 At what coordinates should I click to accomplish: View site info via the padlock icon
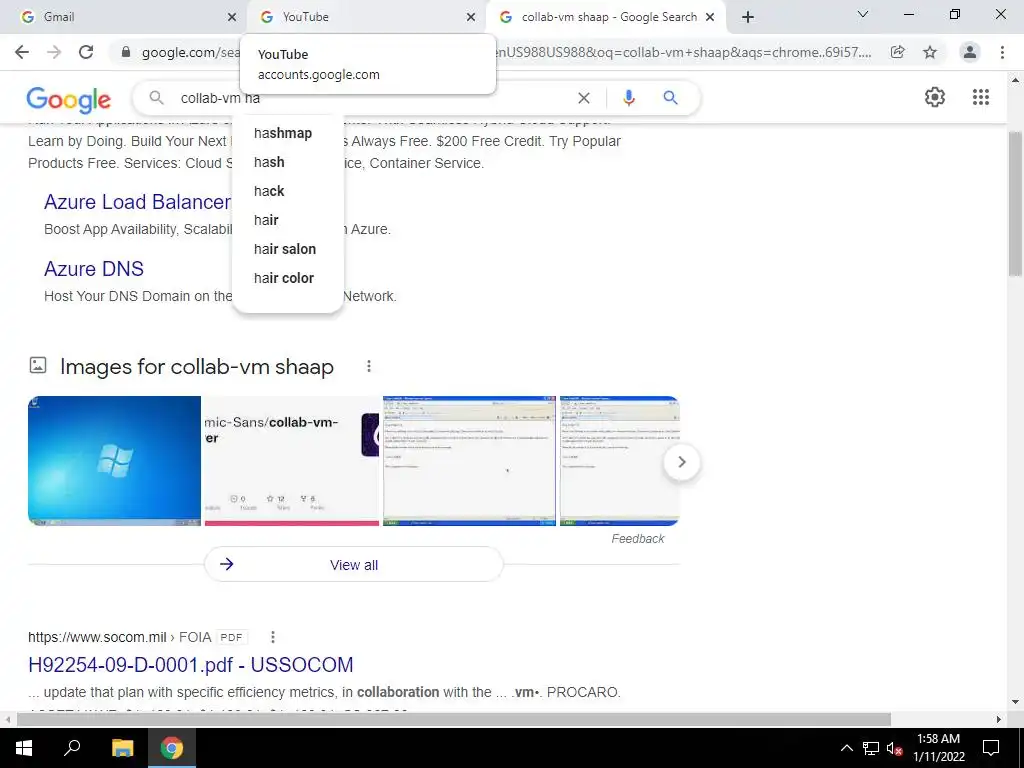point(126,52)
